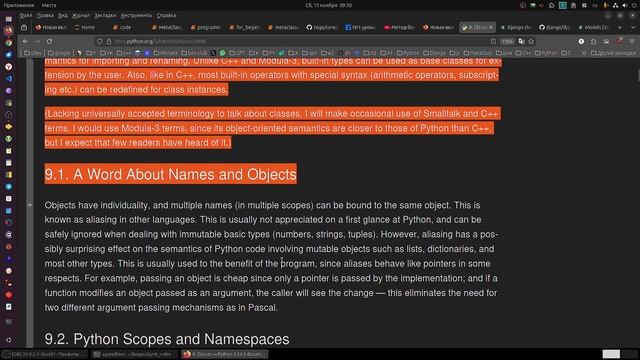Open Chrome from the dock
This screenshot has height=360, width=640.
click(9, 42)
